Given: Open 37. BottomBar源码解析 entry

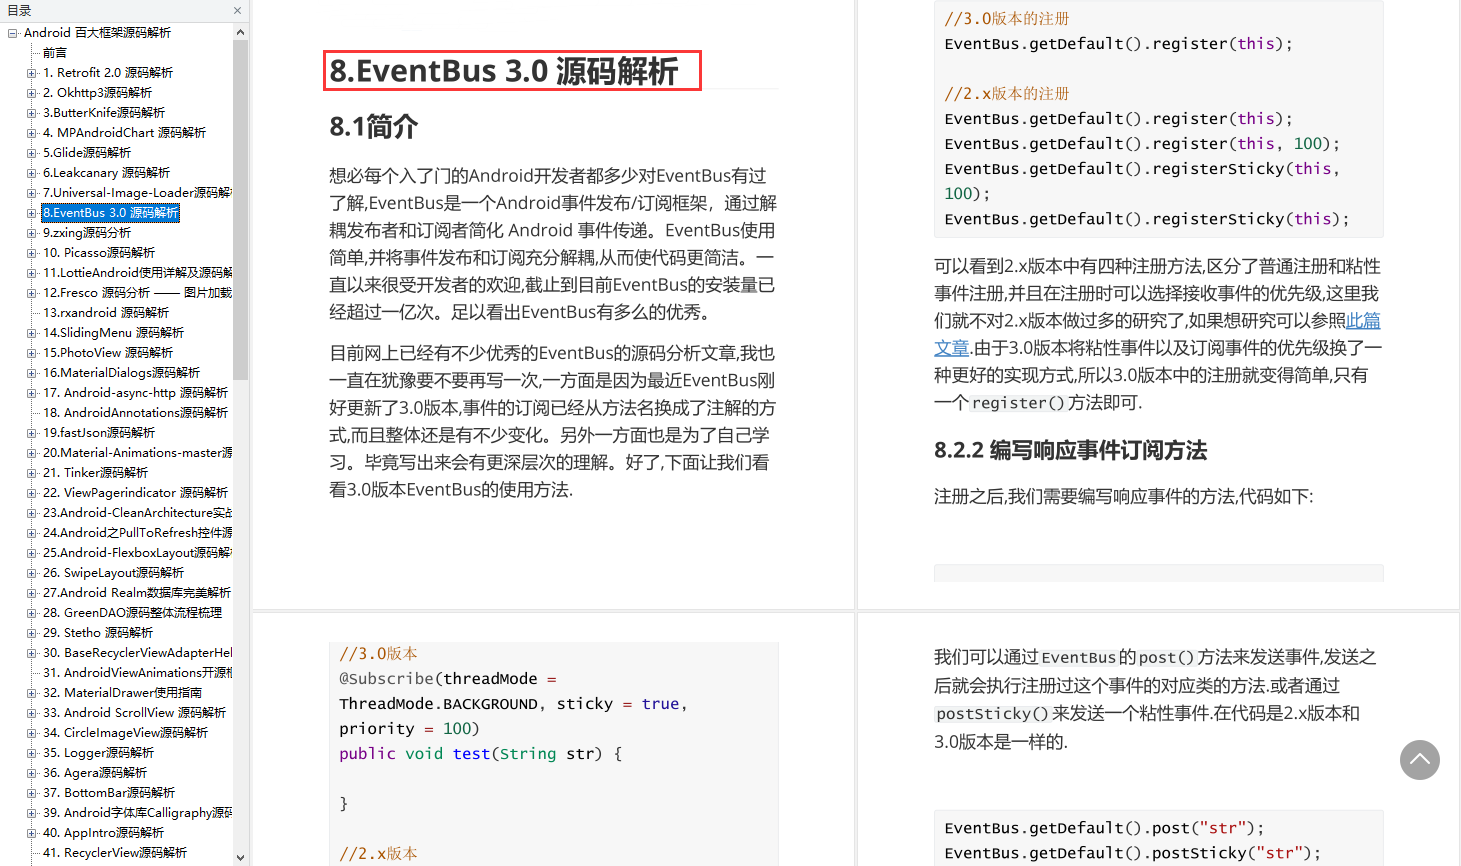Looking at the screenshot, I should tap(109, 793).
